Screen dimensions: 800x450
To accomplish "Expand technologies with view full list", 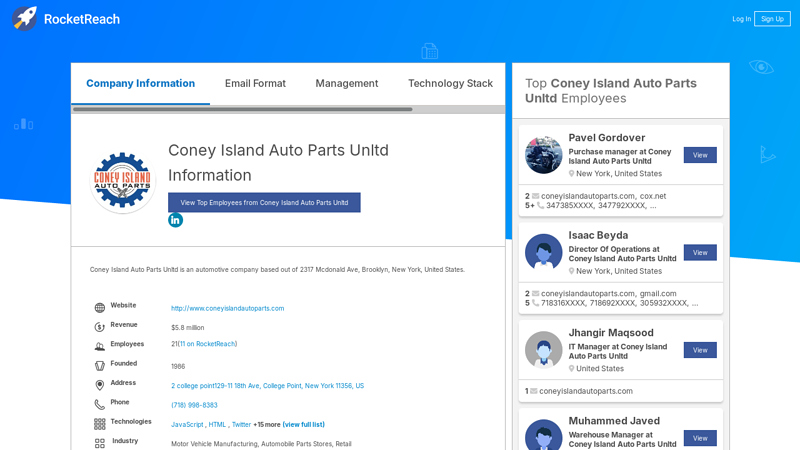I will pos(304,424).
